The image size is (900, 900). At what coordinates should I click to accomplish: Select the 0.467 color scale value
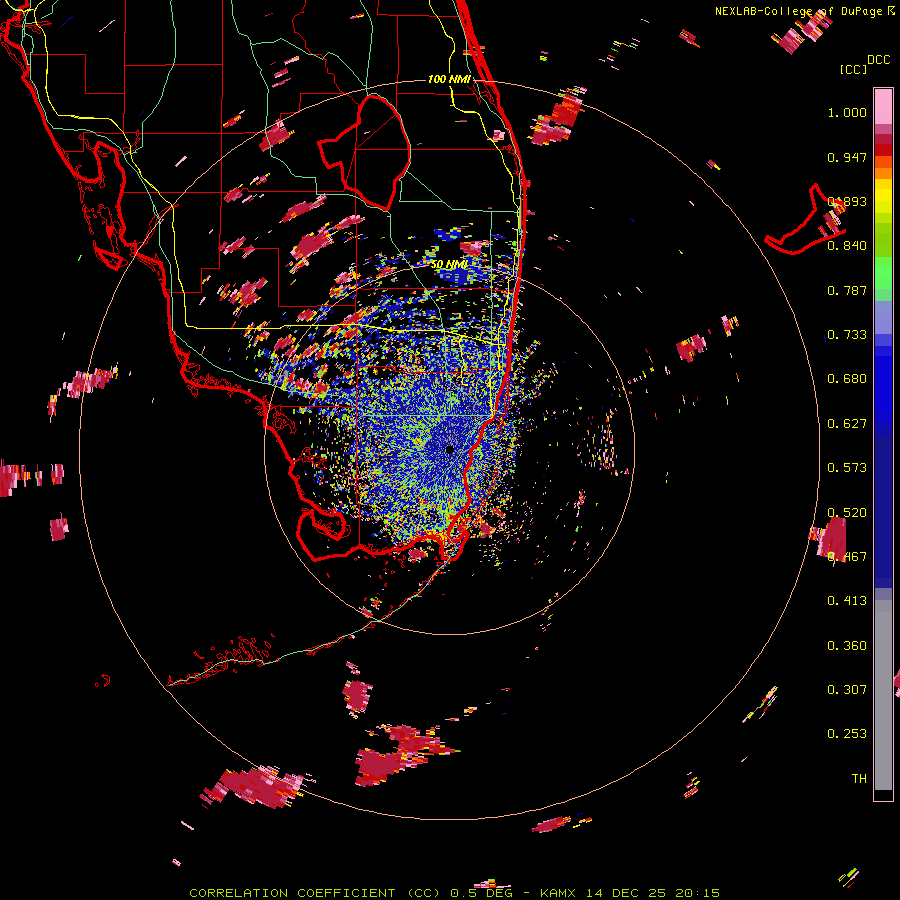(847, 557)
